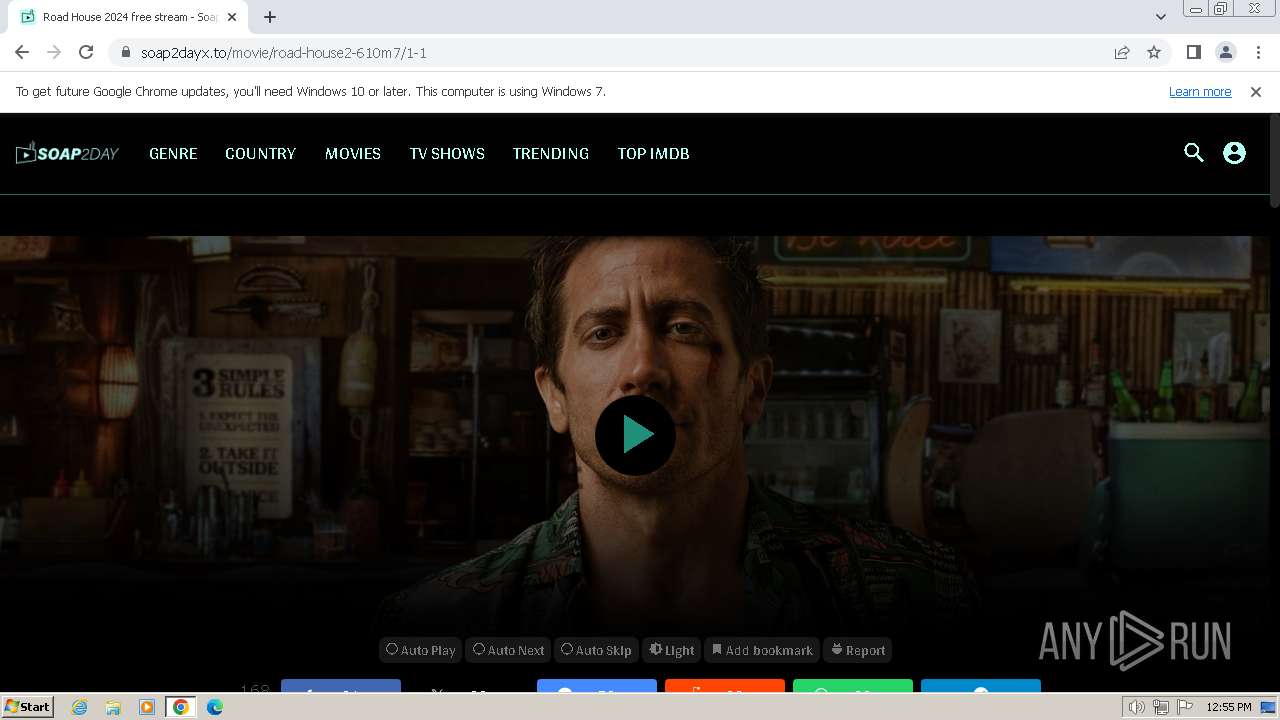Toggle Auto Play option
The height and width of the screenshot is (720, 1280).
pyautogui.click(x=421, y=650)
